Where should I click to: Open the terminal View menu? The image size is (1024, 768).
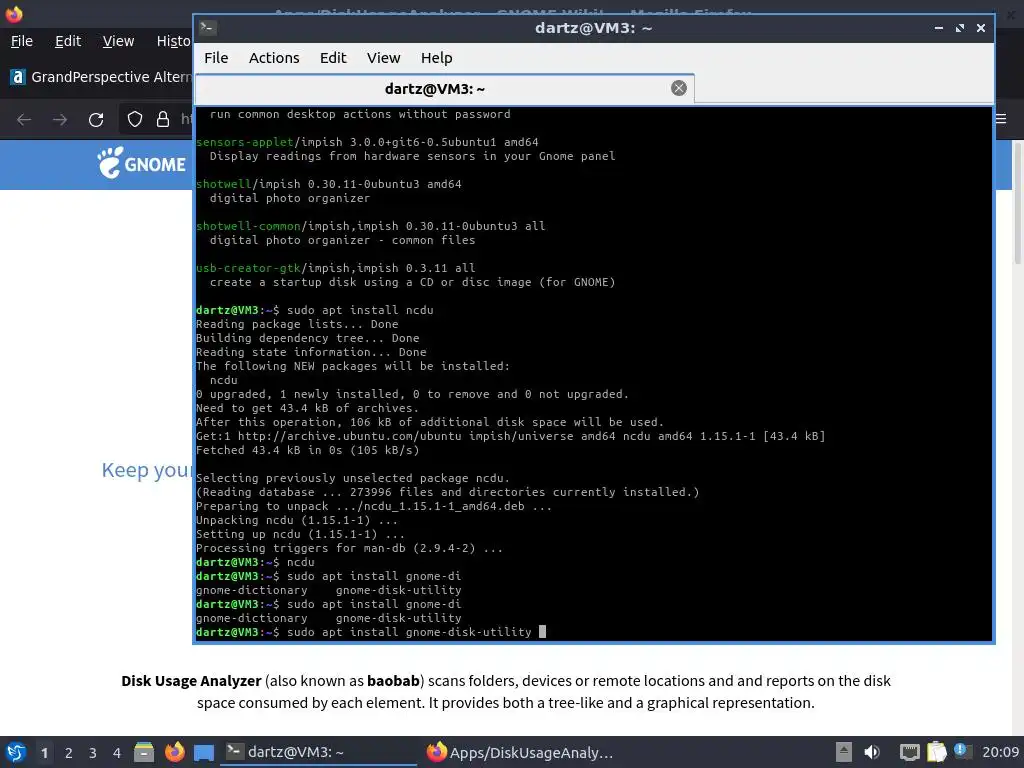tap(383, 58)
